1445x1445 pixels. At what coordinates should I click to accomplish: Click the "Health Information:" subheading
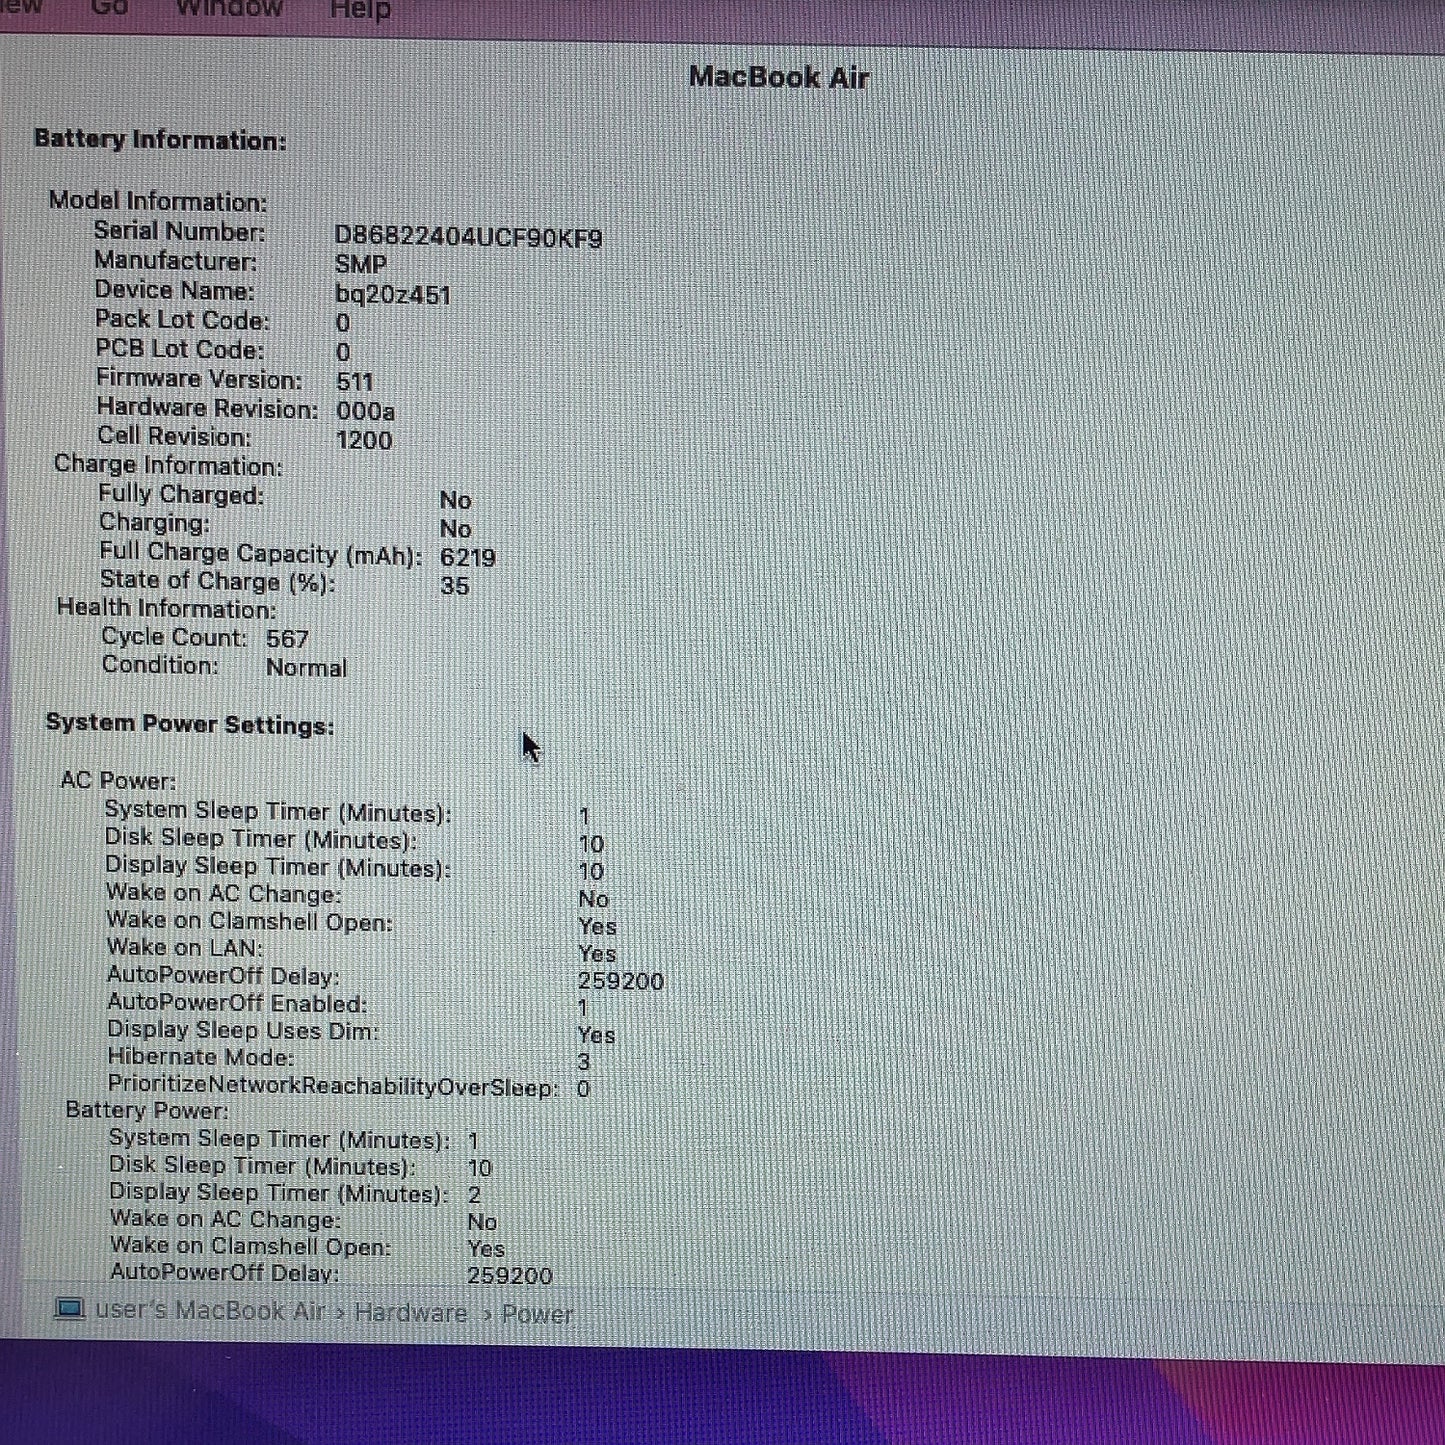tap(166, 608)
